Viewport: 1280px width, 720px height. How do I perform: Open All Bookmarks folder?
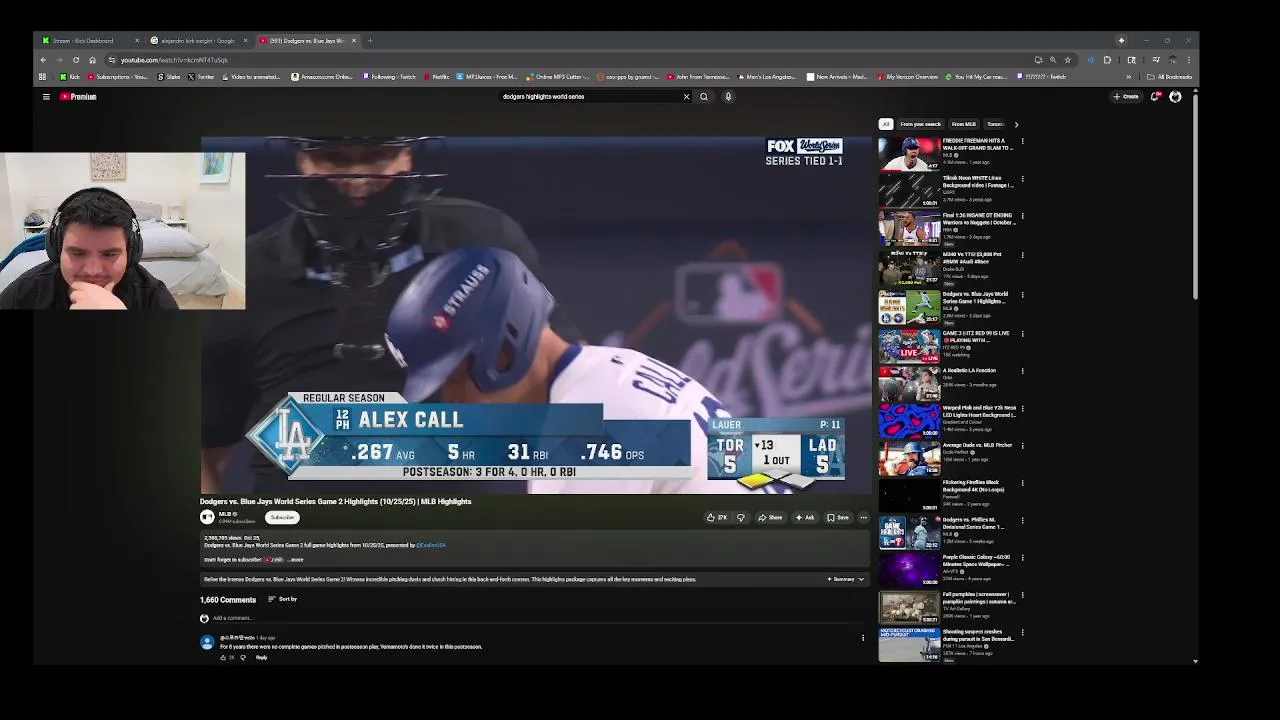pyautogui.click(x=1169, y=77)
